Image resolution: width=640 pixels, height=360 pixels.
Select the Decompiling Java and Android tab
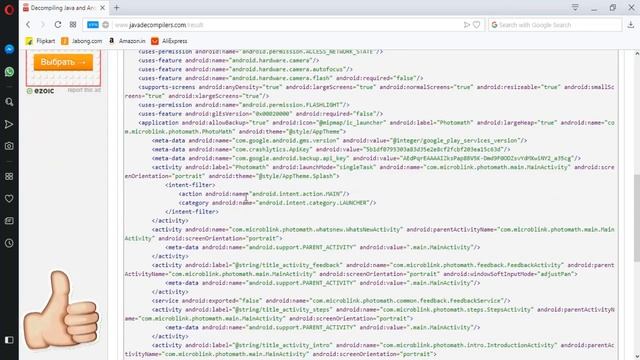pyautogui.click(x=63, y=8)
